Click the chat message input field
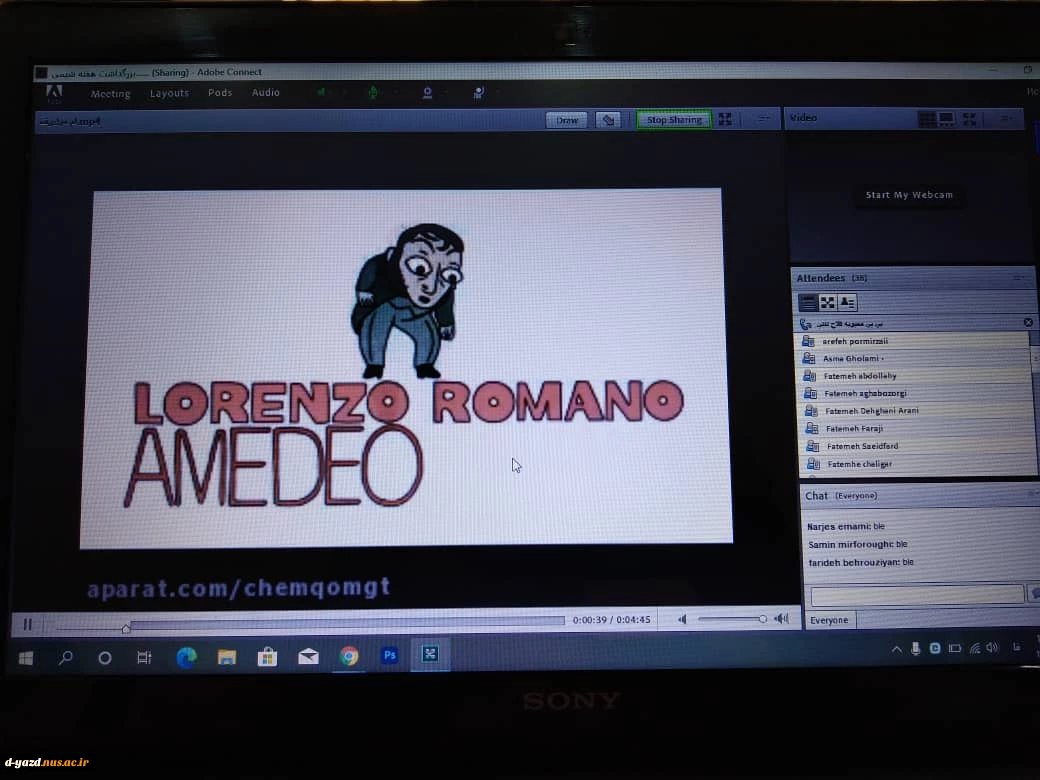The width and height of the screenshot is (1040, 780). tap(917, 595)
